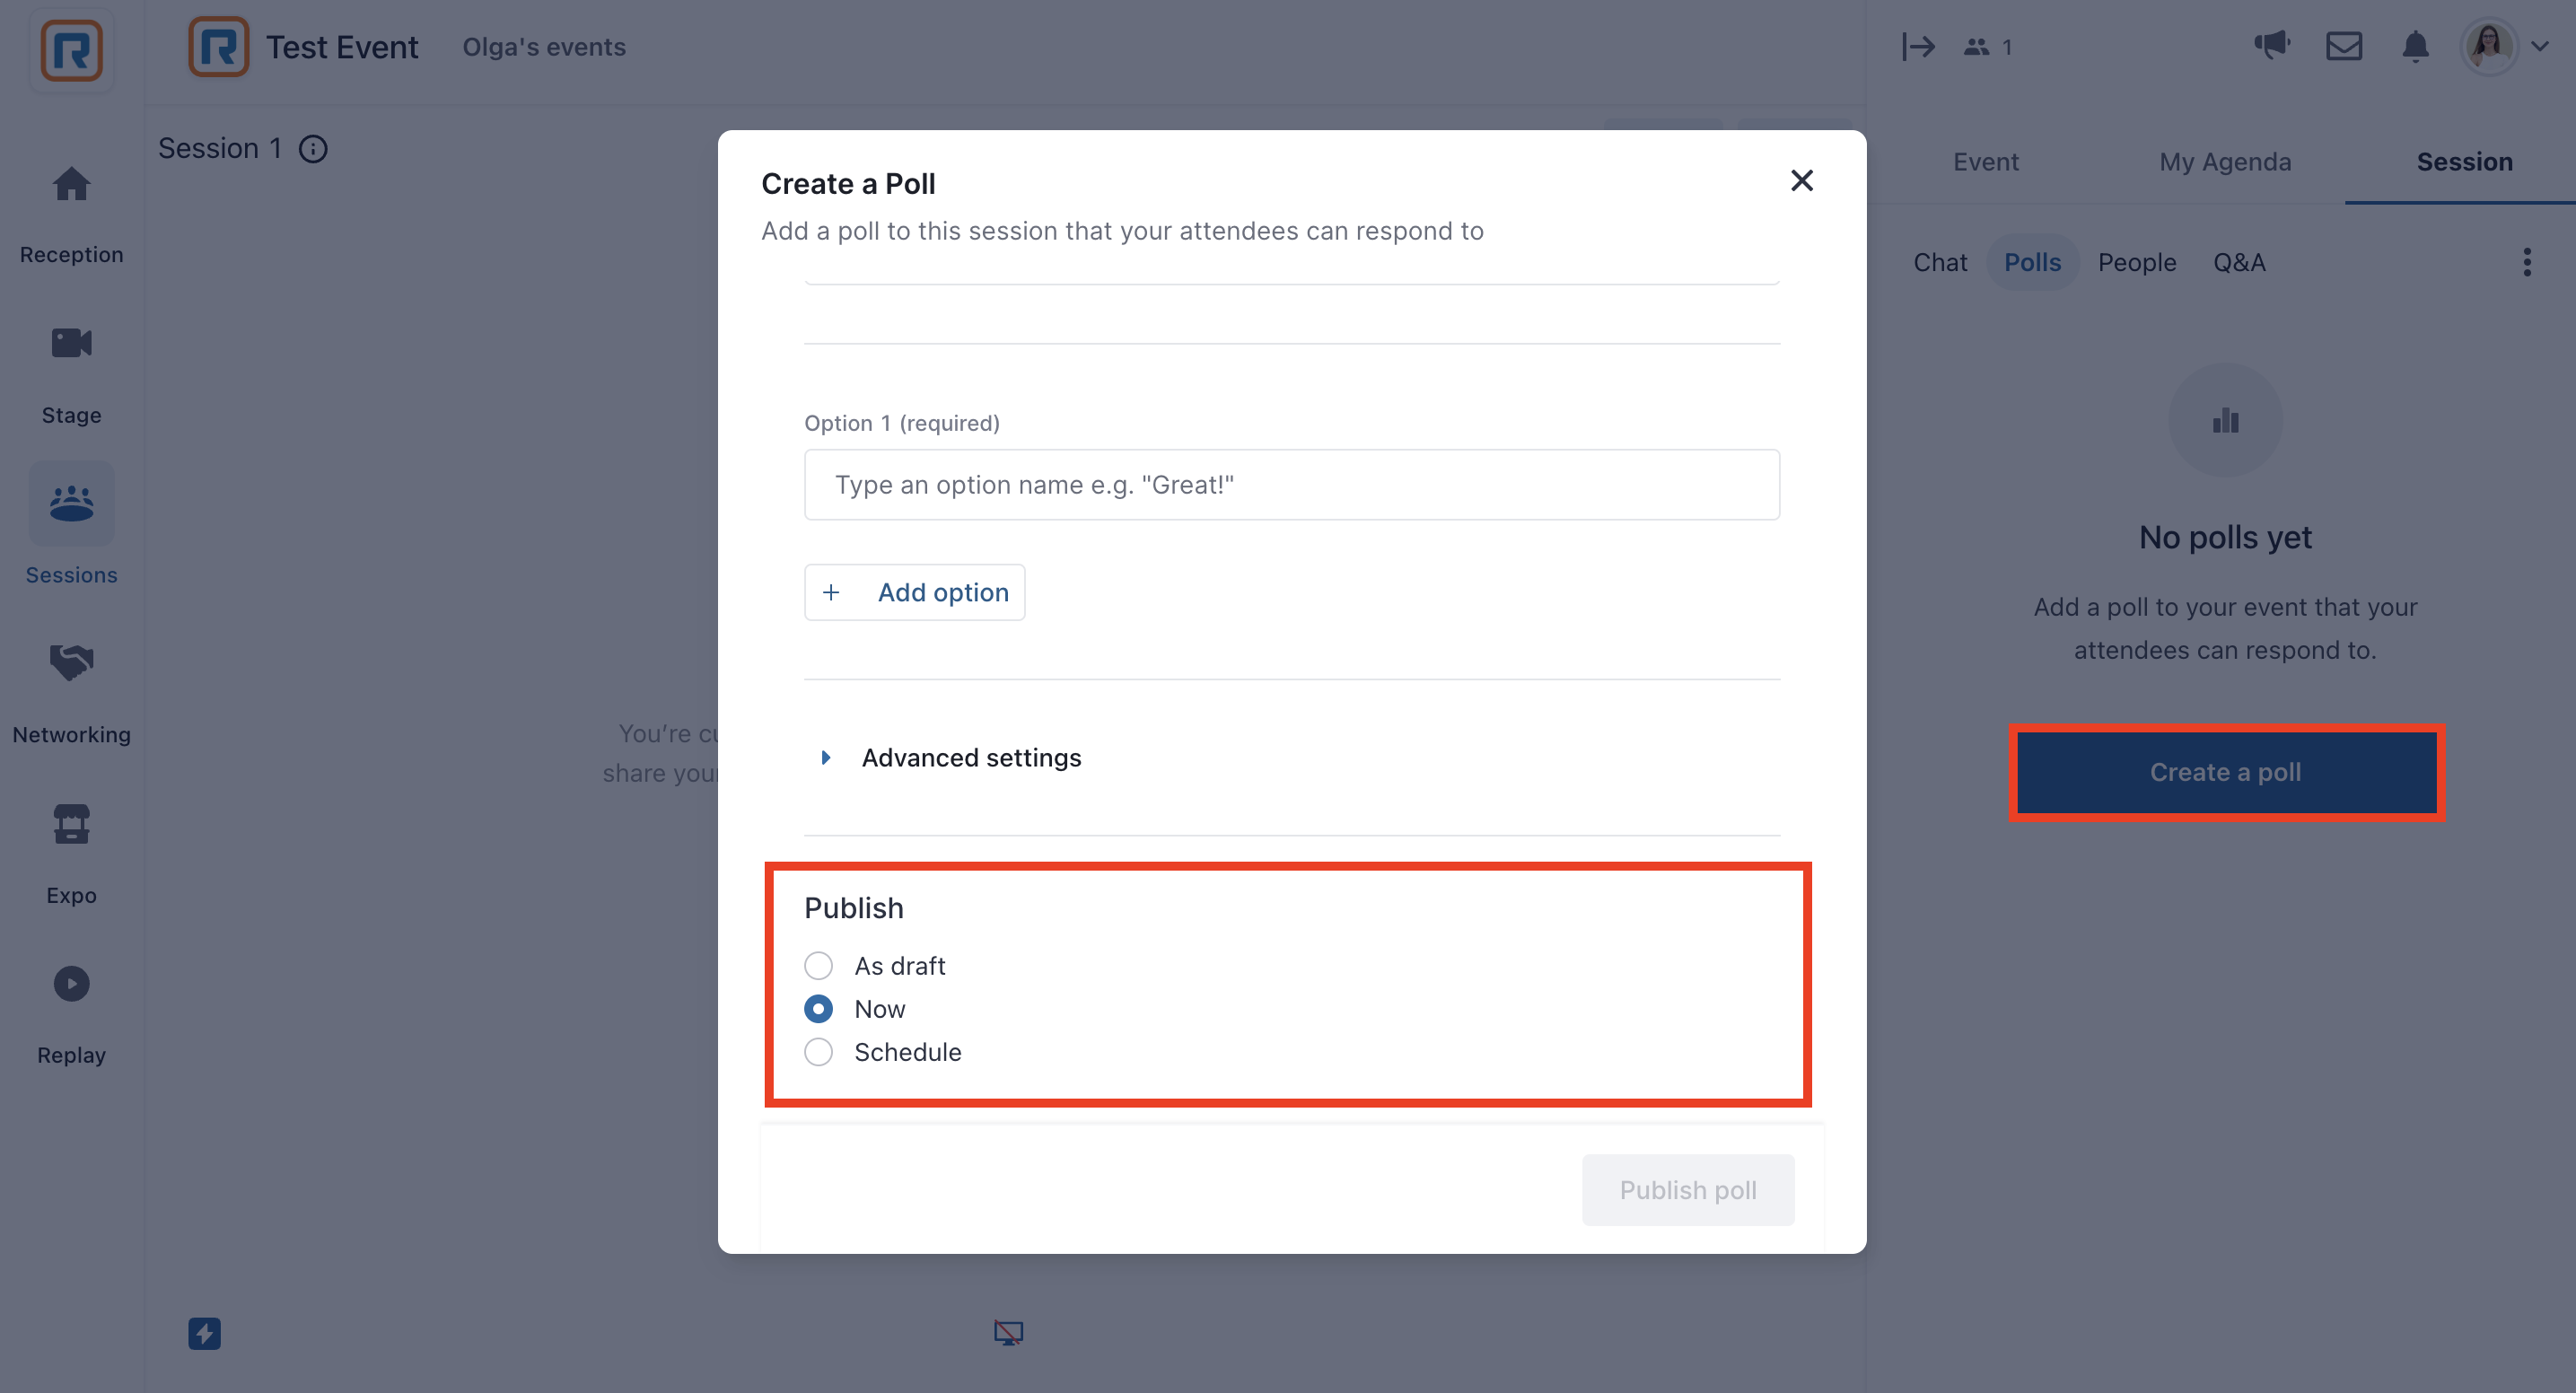The width and height of the screenshot is (2576, 1393).
Task: Select the As draft radio button
Action: pyautogui.click(x=818, y=965)
